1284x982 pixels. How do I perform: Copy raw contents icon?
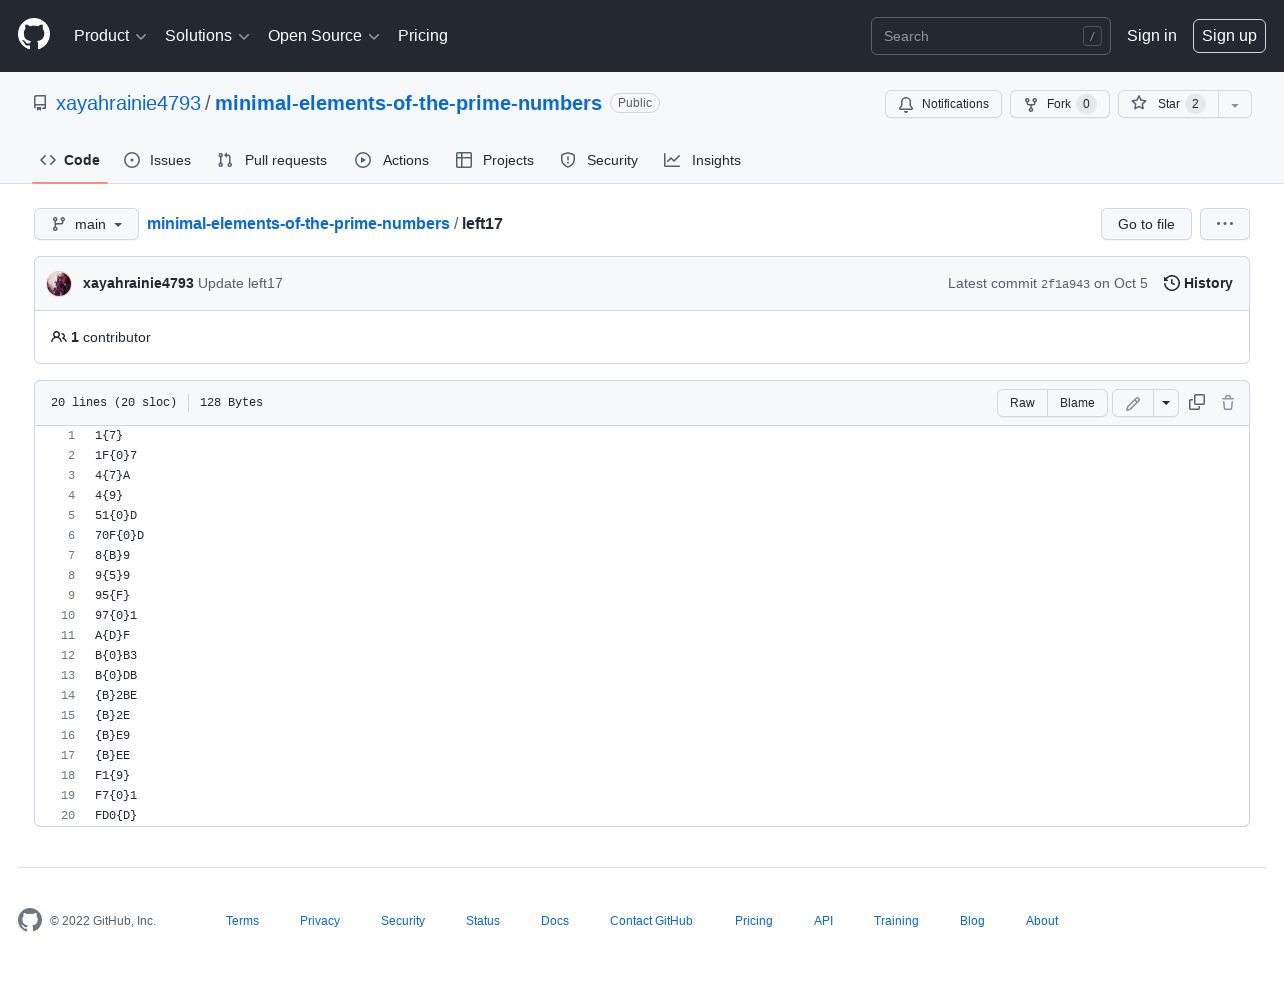coord(1197,402)
